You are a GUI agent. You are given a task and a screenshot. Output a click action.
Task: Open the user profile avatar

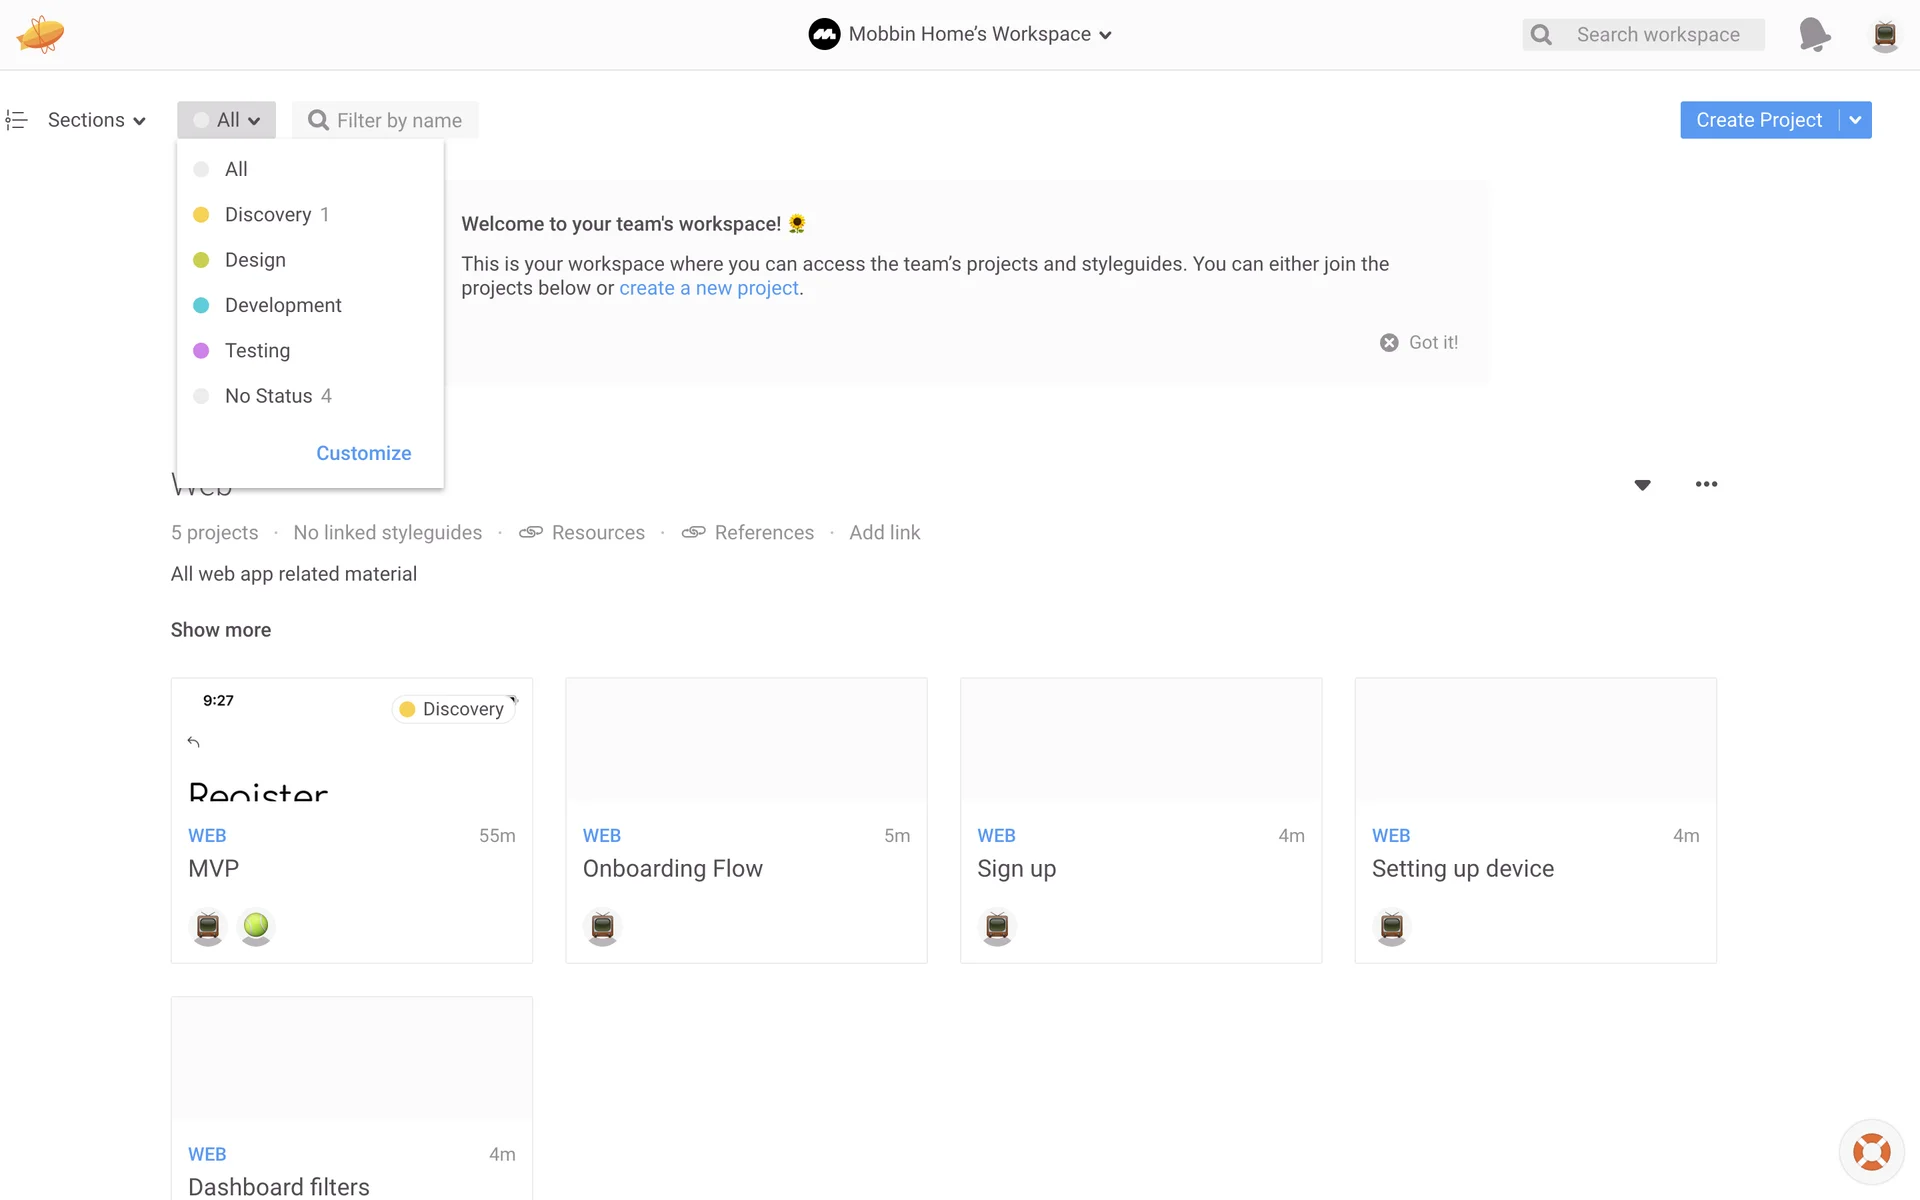pyautogui.click(x=1884, y=35)
